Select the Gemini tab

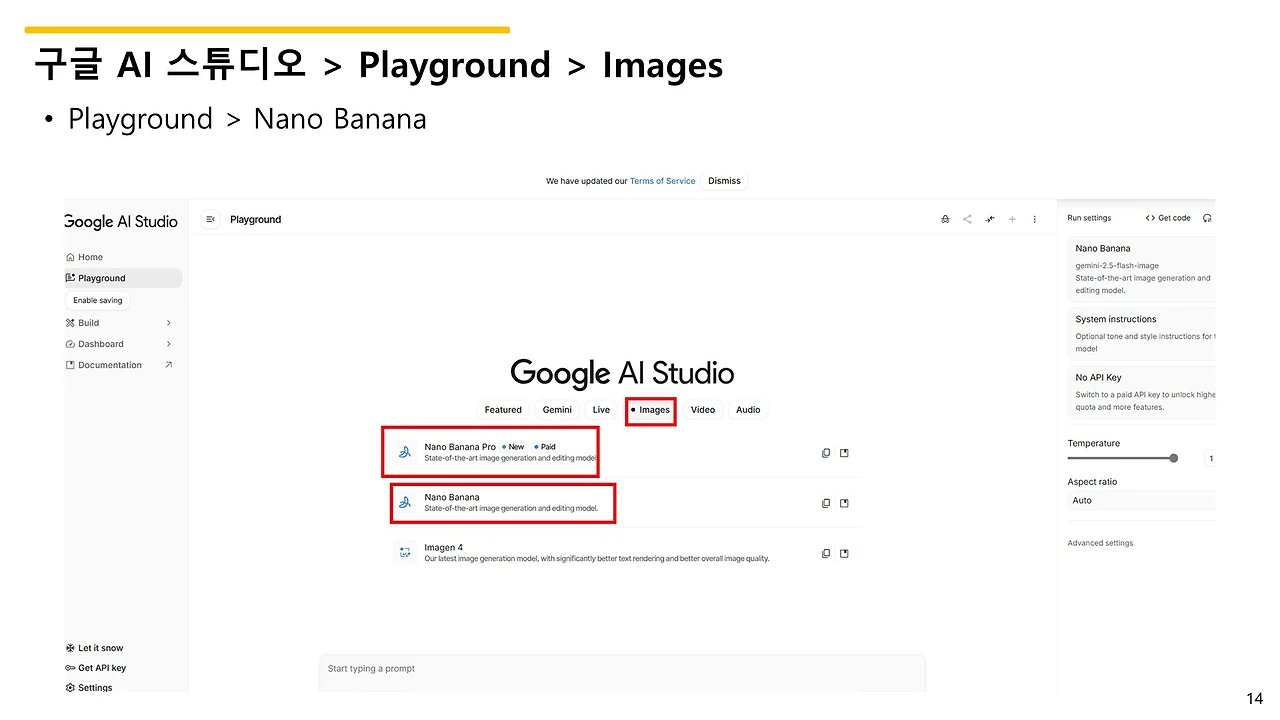557,410
